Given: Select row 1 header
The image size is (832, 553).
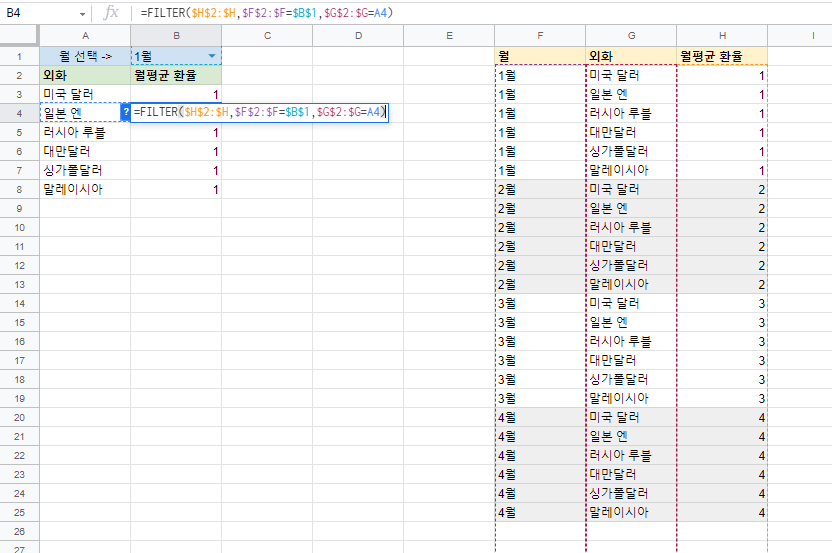Looking at the screenshot, I should (x=20, y=56).
